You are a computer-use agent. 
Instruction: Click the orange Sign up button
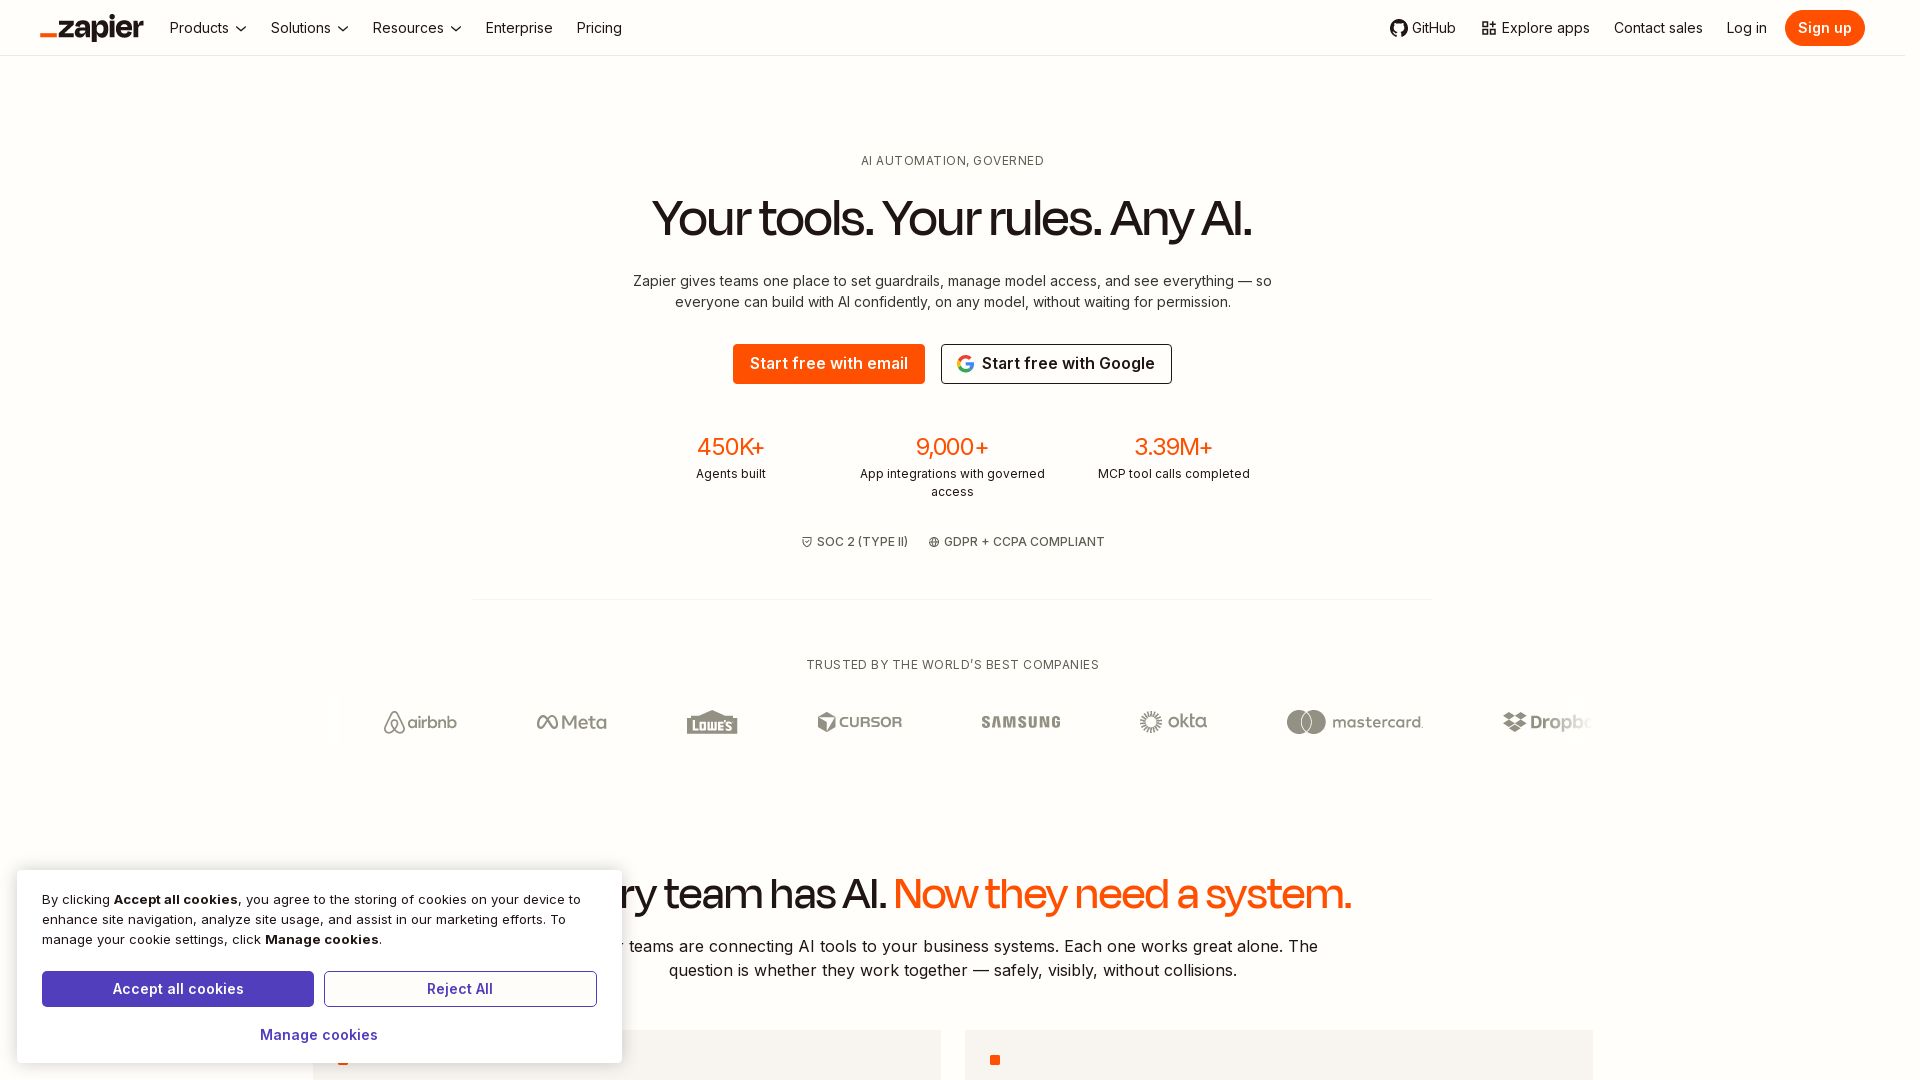[1824, 28]
